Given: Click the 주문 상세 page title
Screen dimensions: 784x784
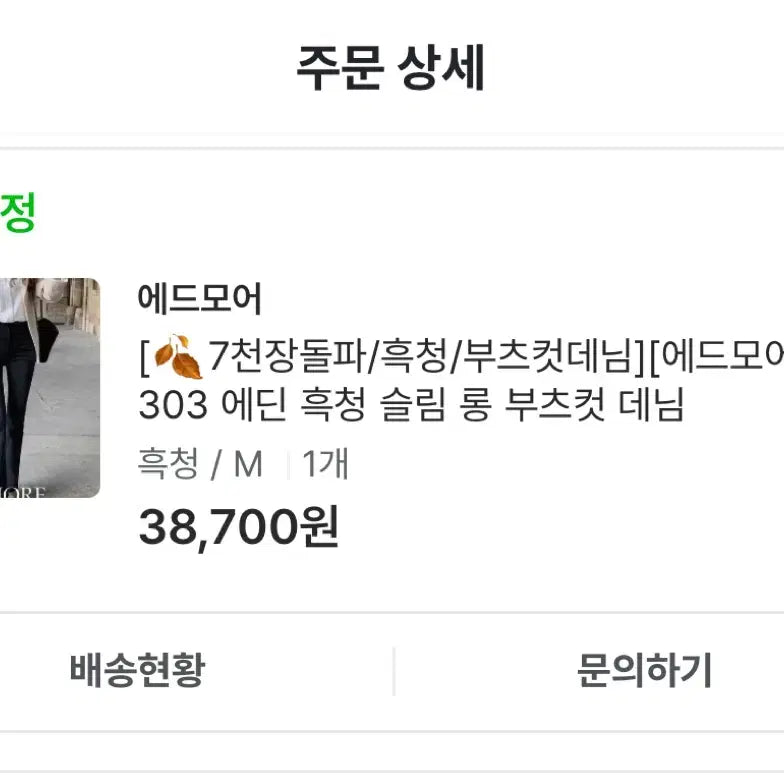Looking at the screenshot, I should [390, 68].
